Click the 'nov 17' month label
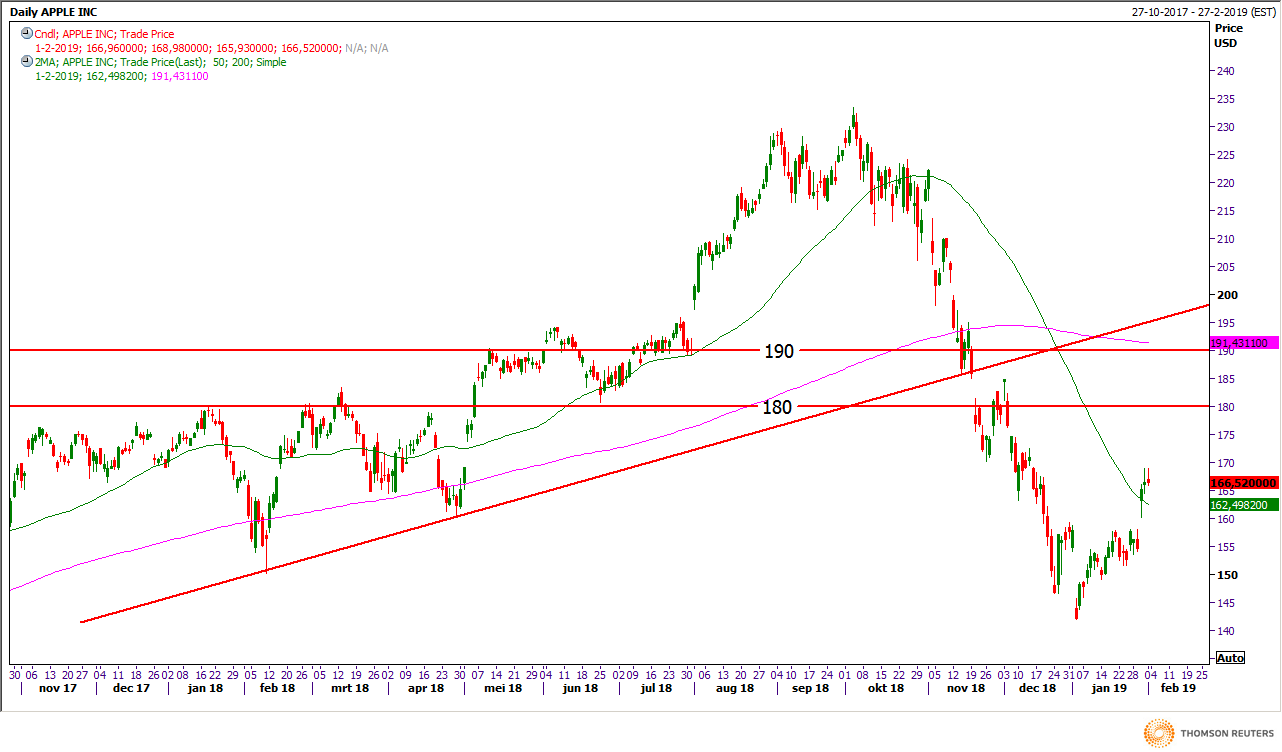1282x752 pixels. [58, 688]
